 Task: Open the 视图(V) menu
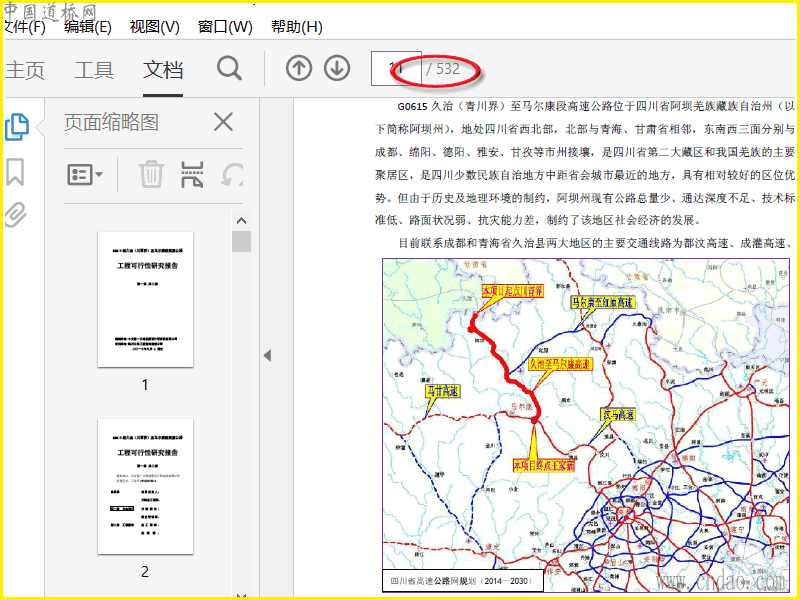(x=155, y=27)
